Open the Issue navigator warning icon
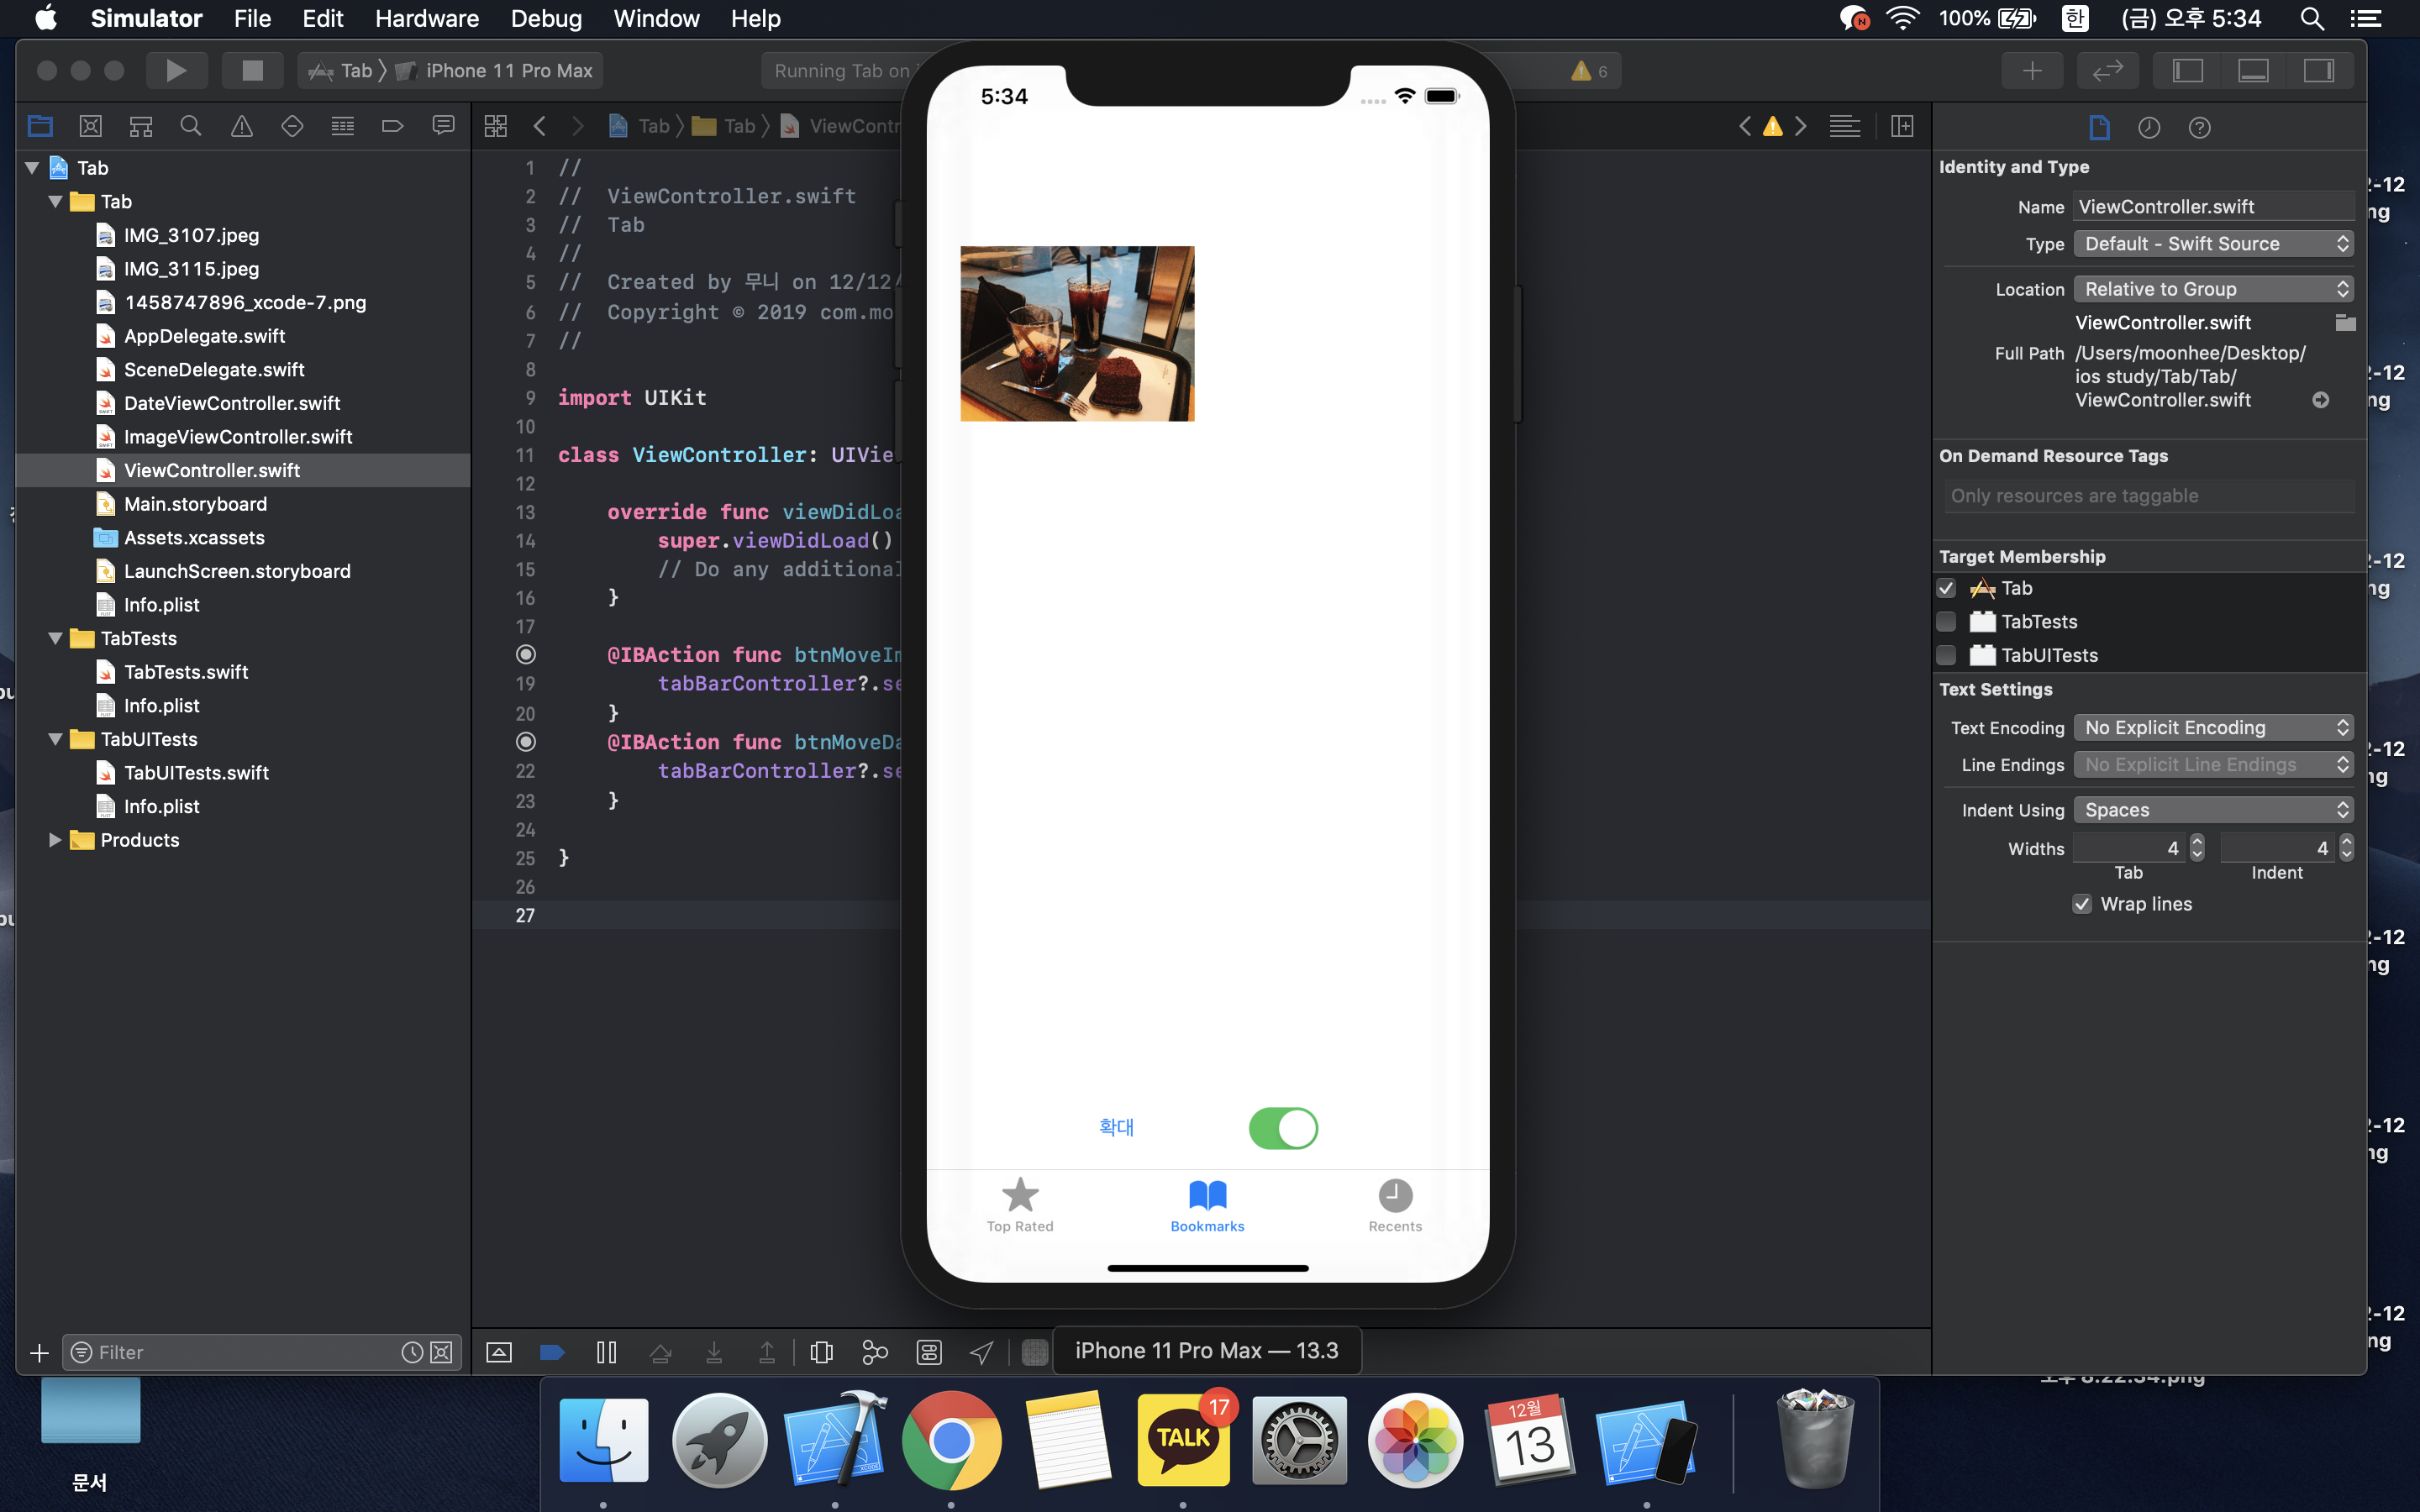 tap(241, 126)
